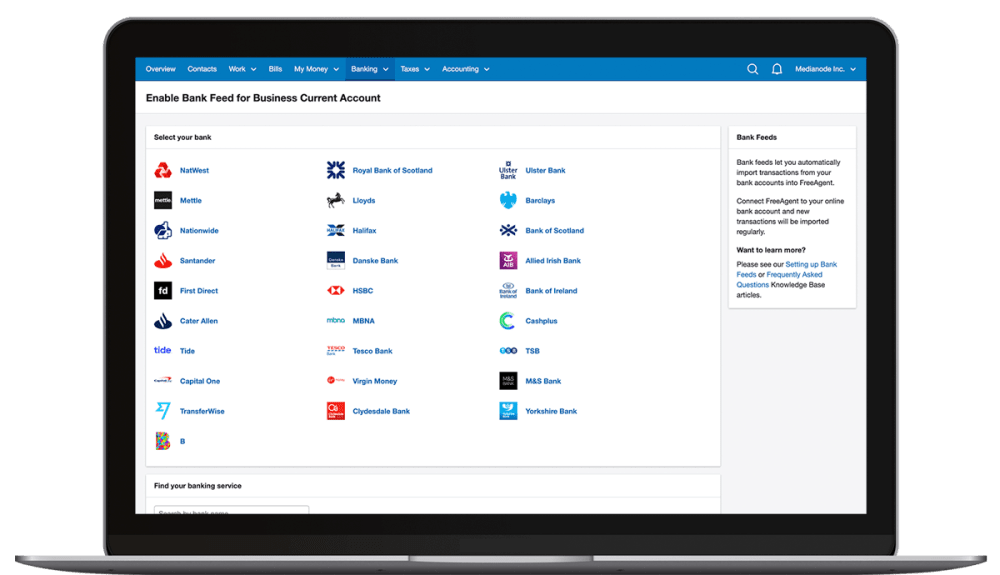Click the Bank of Scotland logo
This screenshot has height=575, width=1000.
click(x=508, y=230)
